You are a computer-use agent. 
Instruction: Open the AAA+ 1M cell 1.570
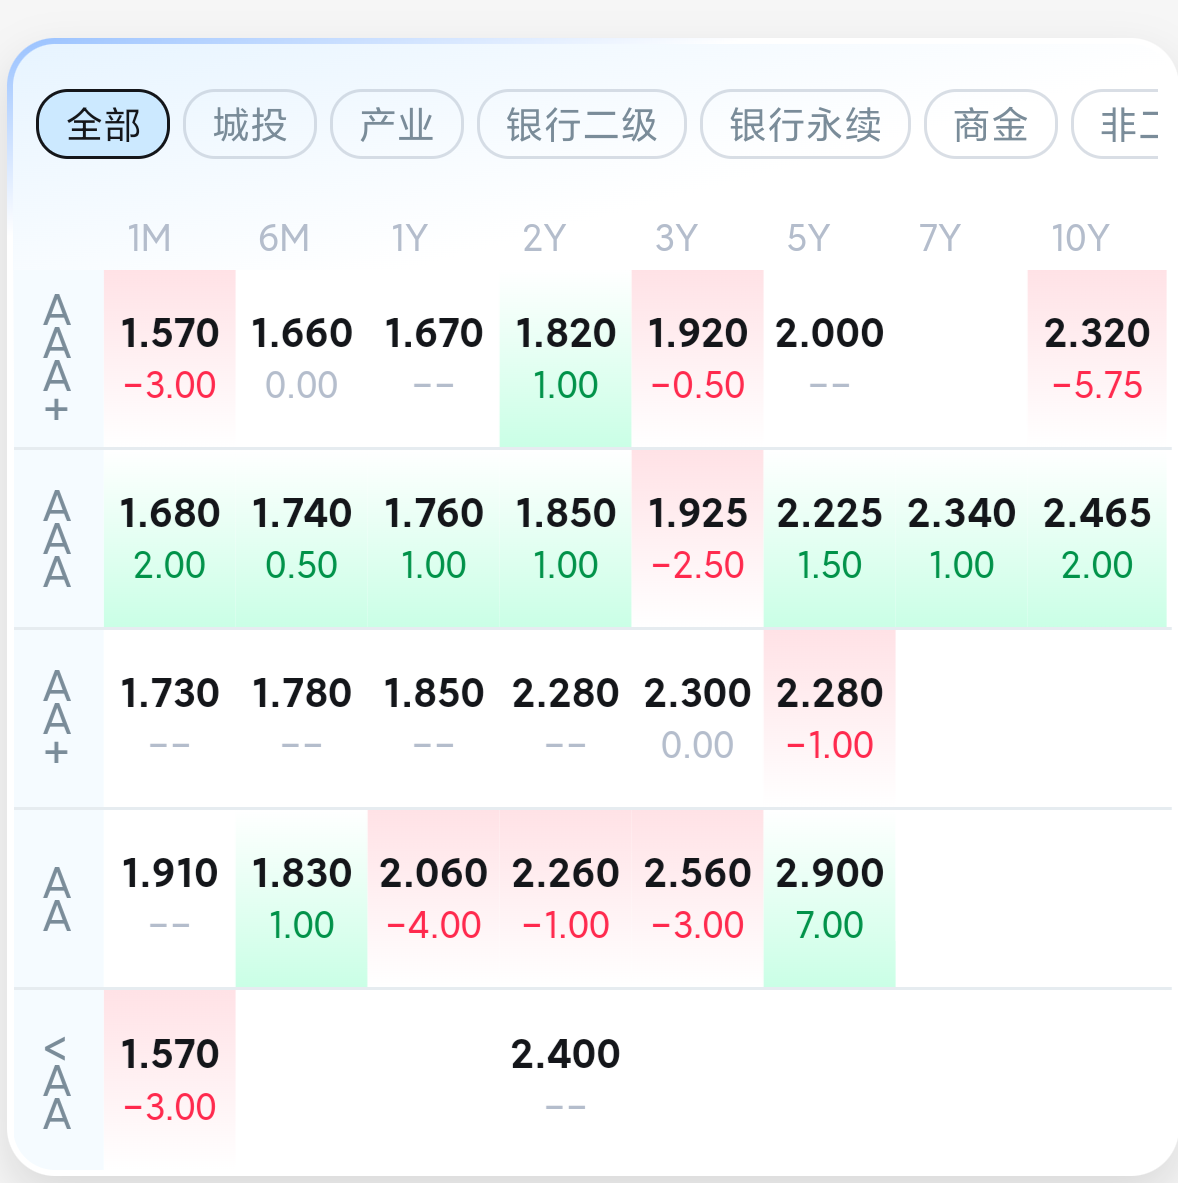pos(169,358)
